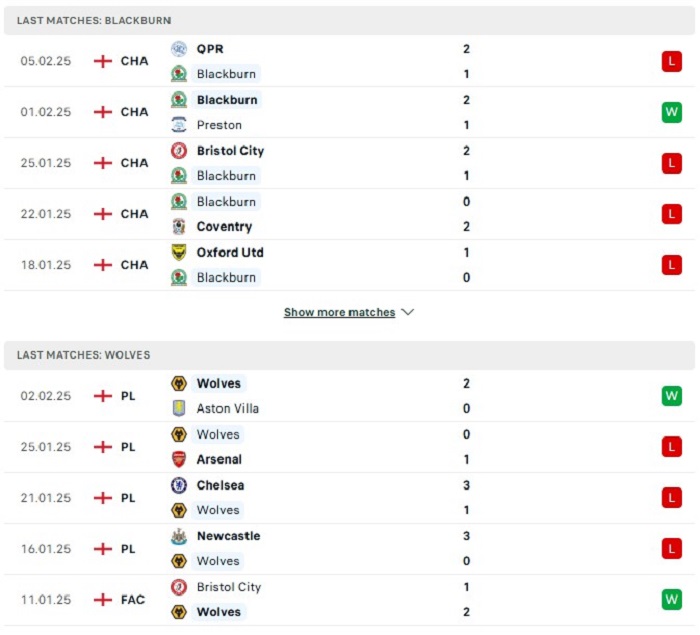Open the Blackburn vs Coventry match row date
Image resolution: width=700 pixels, height=635 pixels.
46,214
